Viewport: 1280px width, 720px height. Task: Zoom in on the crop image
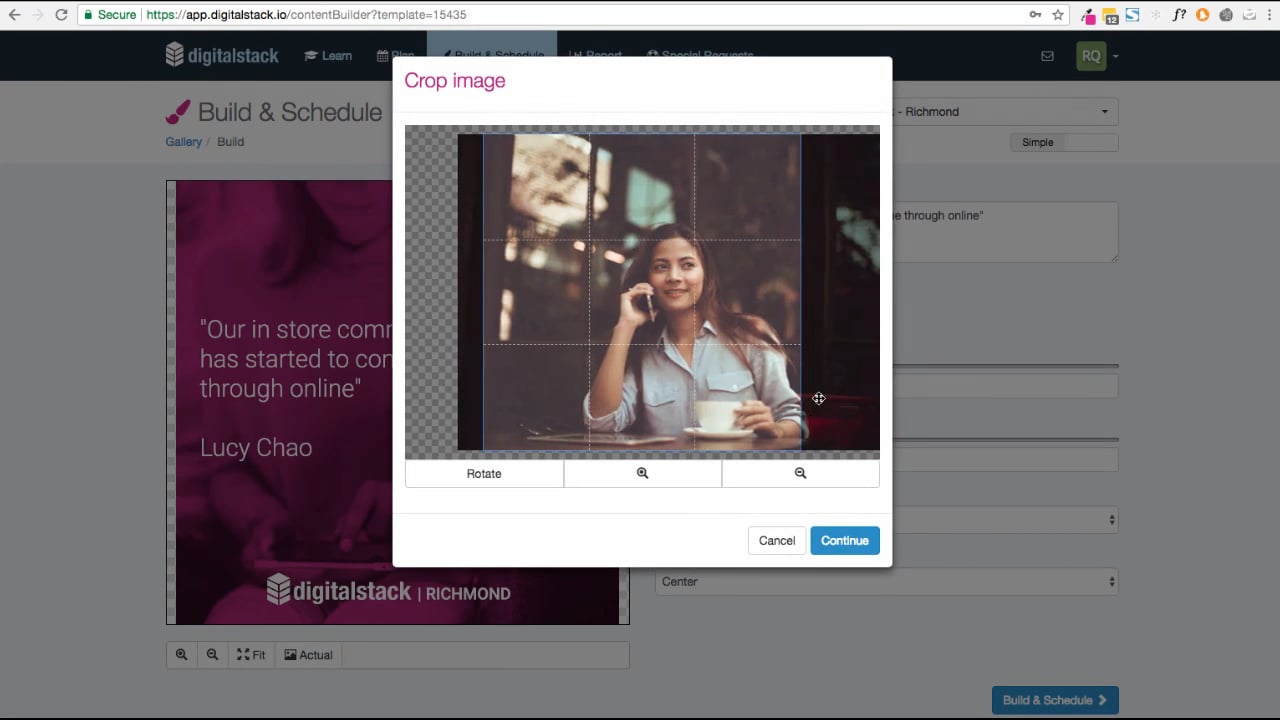[x=642, y=473]
